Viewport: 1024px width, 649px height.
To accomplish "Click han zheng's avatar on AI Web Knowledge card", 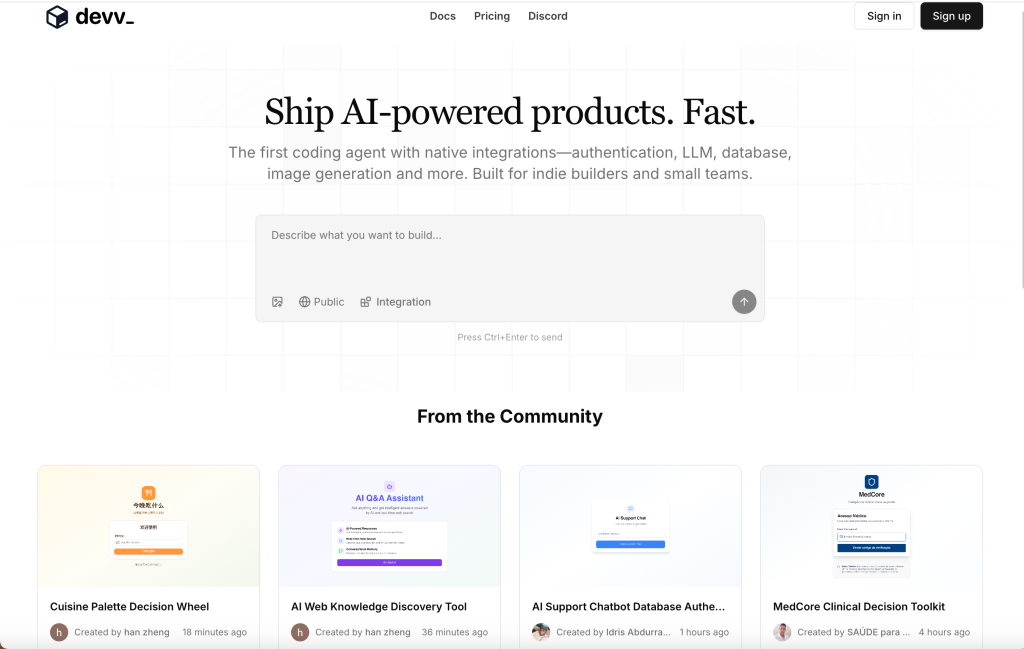I will [x=300, y=632].
